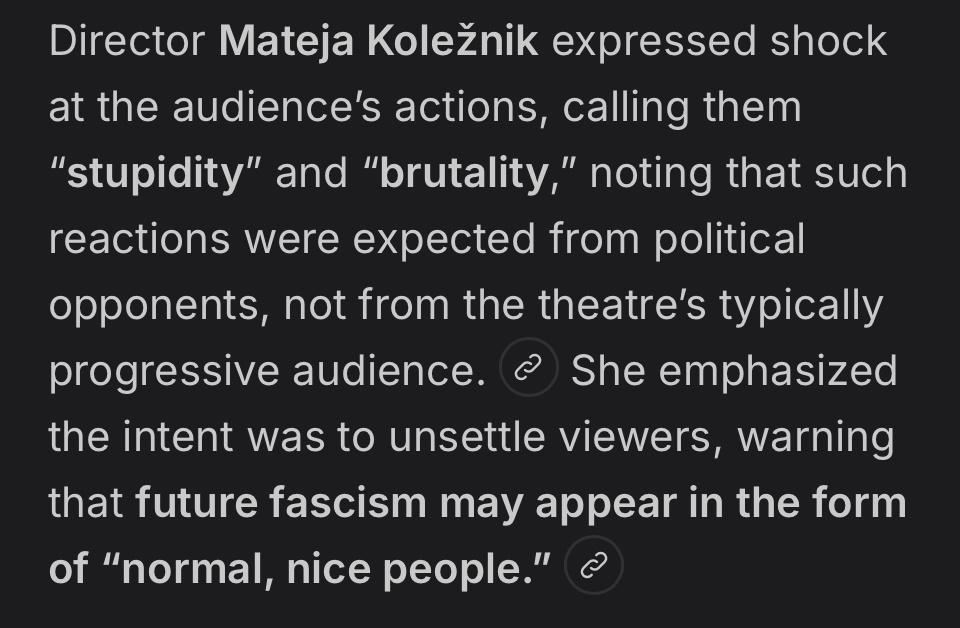The image size is (960, 628).
Task: Click the bold name Mateja Koležnik
Action: coord(378,41)
